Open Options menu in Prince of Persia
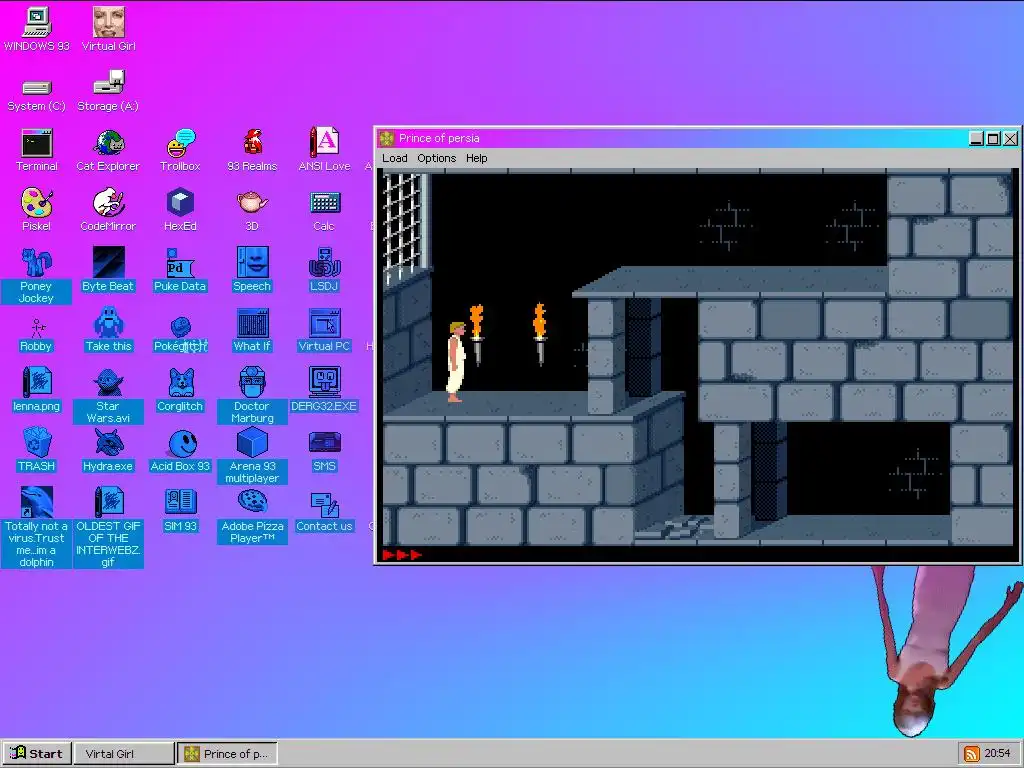The image size is (1024, 768). [x=436, y=158]
